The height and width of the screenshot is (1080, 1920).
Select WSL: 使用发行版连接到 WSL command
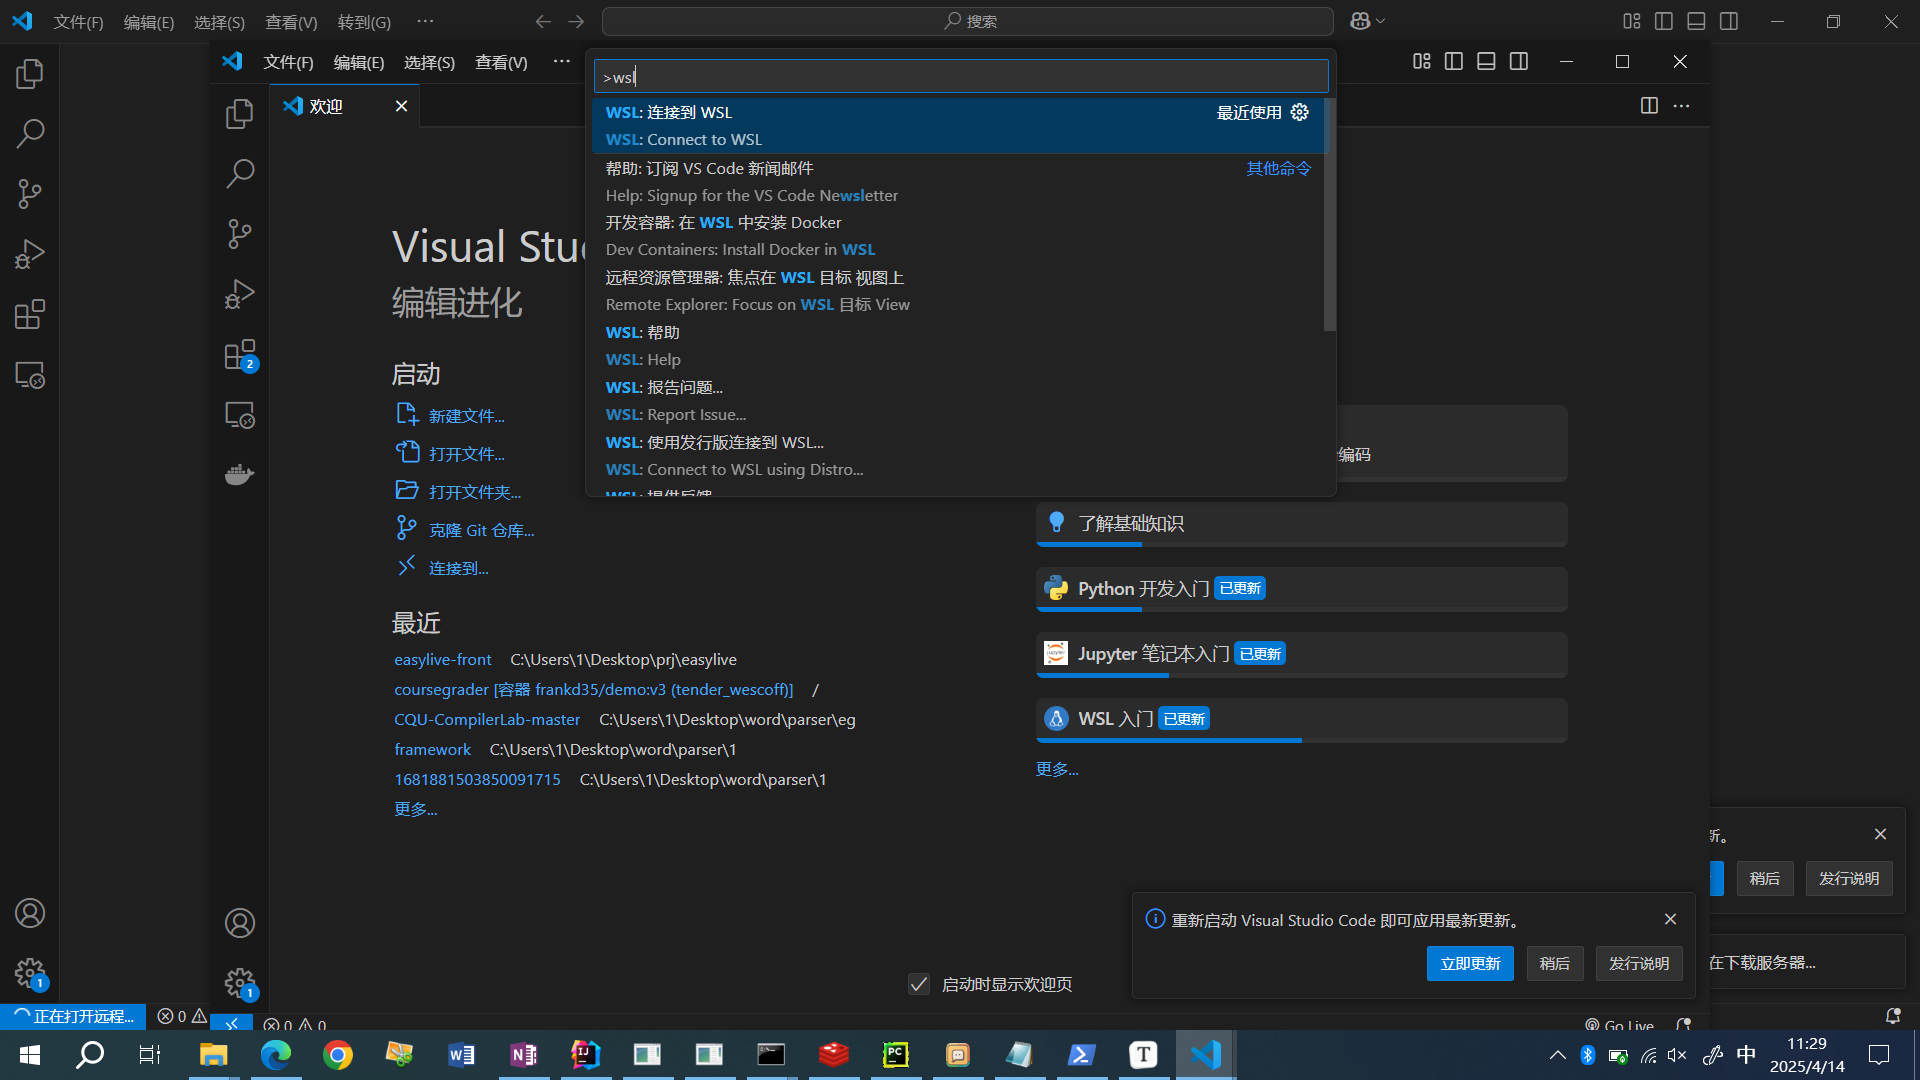[958, 456]
